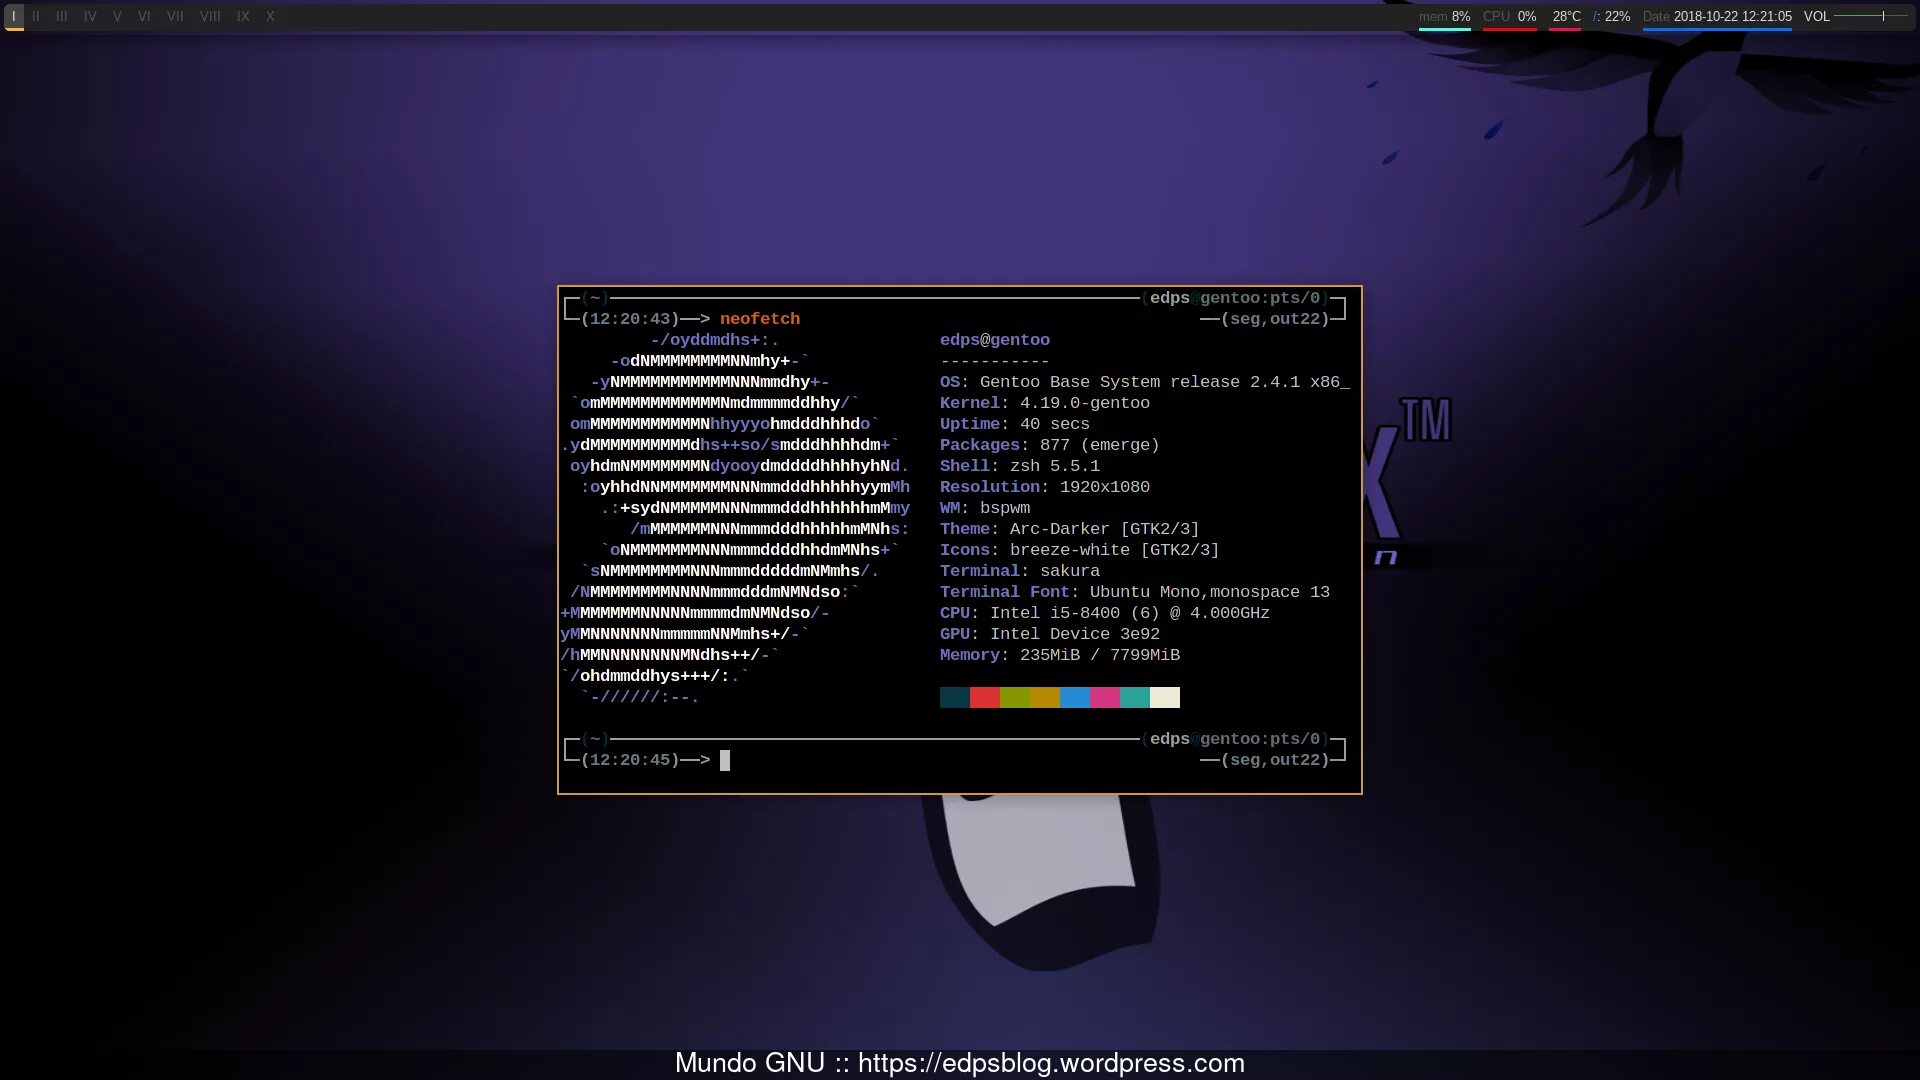Screen dimensions: 1920x1080
Task: Click the Shell: zsh 5.5.1 line
Action: 1020,466
